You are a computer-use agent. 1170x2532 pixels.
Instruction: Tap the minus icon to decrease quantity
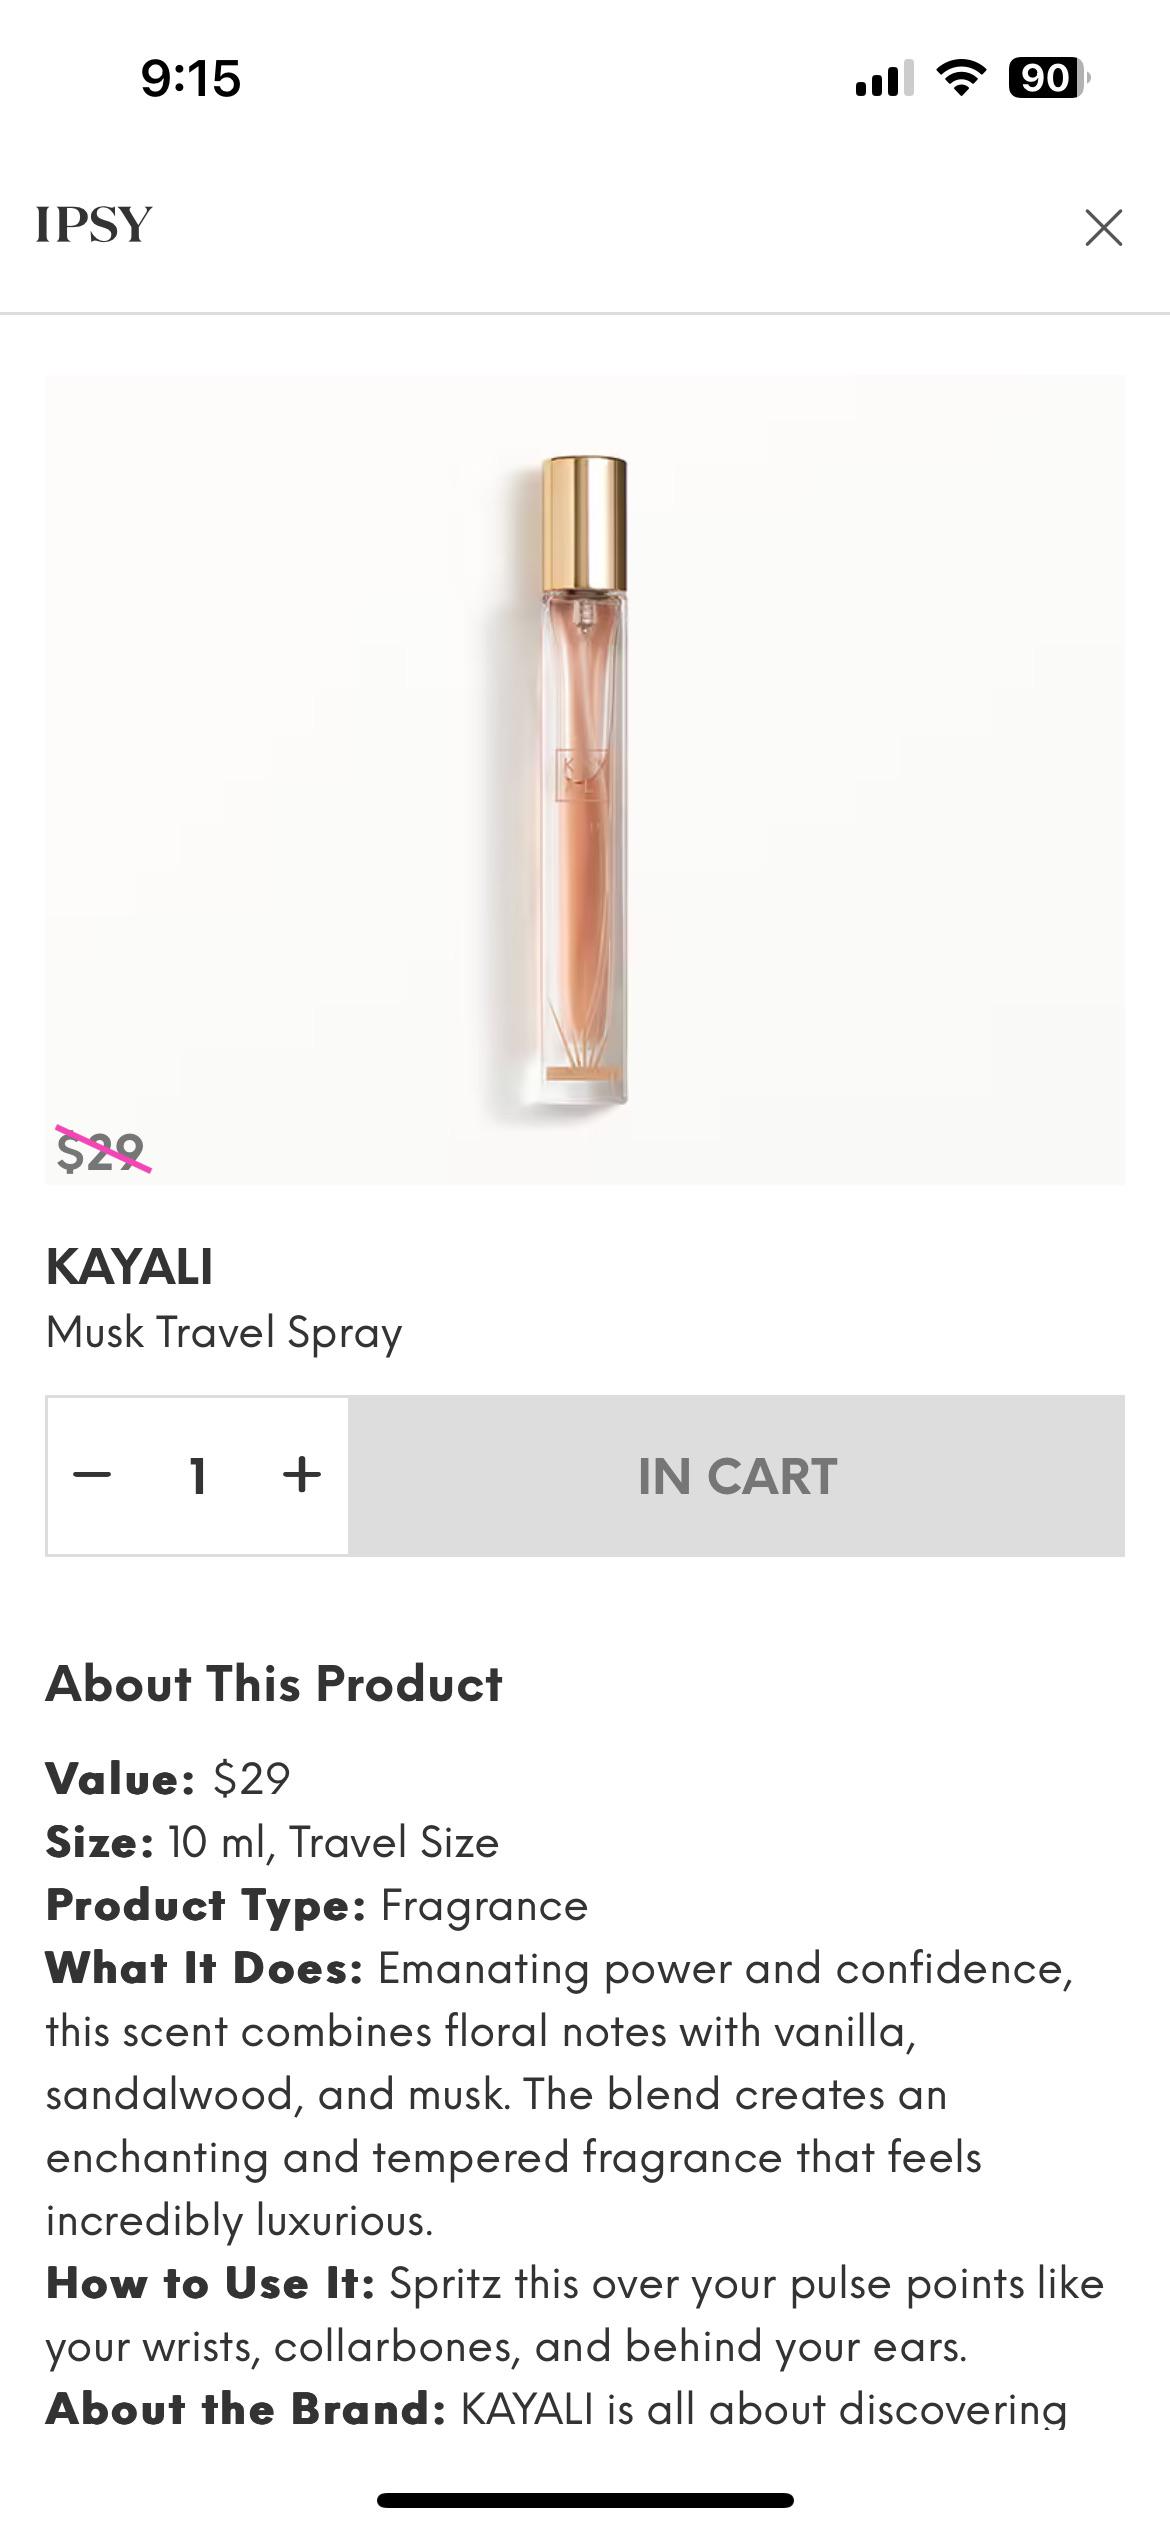92,1474
